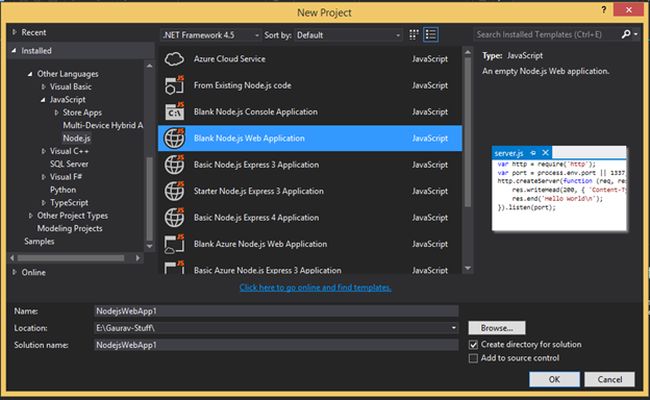The height and width of the screenshot is (400, 650).
Task: Select Samples in the tree
Action: pyautogui.click(x=39, y=241)
